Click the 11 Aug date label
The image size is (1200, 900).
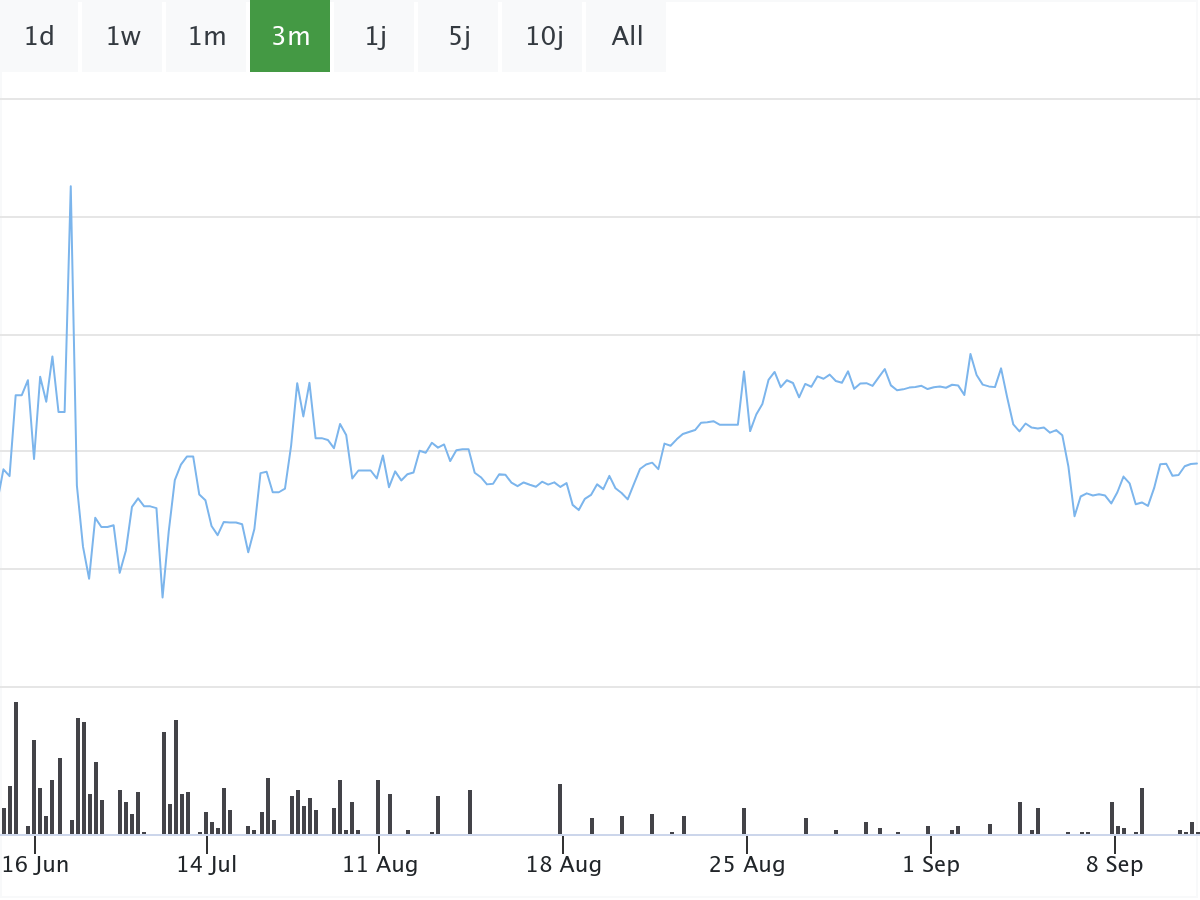tap(380, 865)
